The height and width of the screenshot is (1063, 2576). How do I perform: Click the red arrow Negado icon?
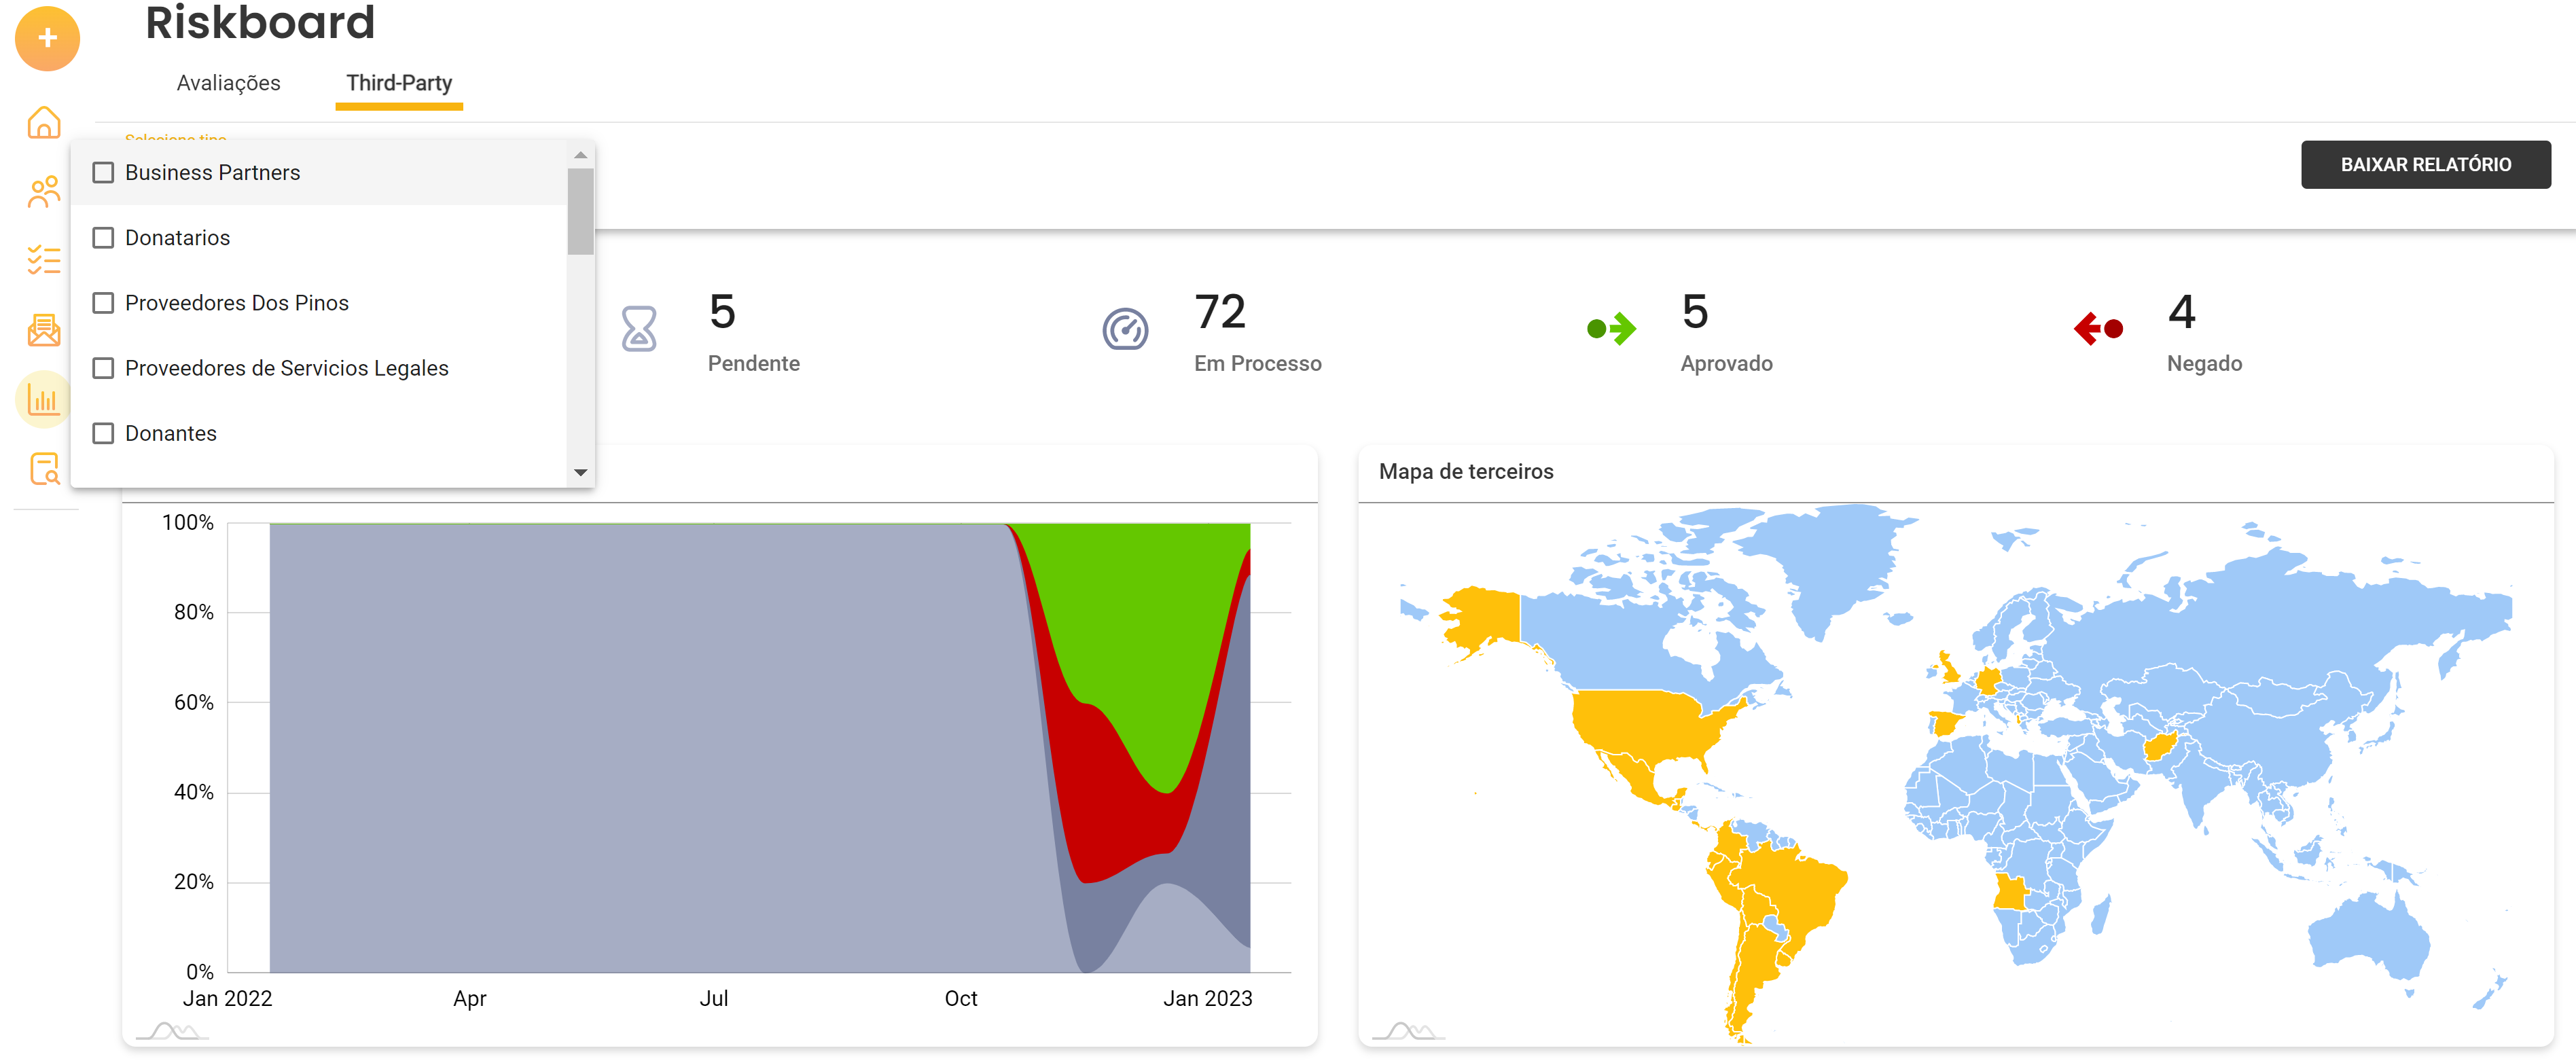2098,328
